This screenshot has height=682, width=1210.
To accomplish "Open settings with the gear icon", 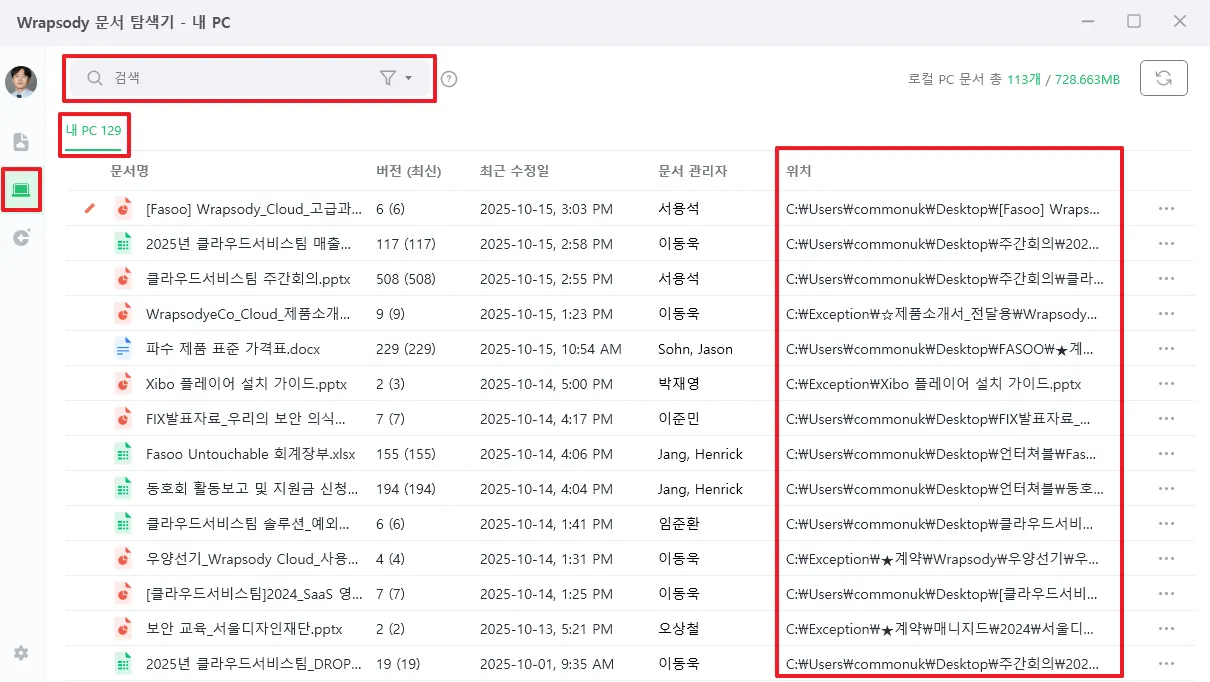I will point(21,653).
